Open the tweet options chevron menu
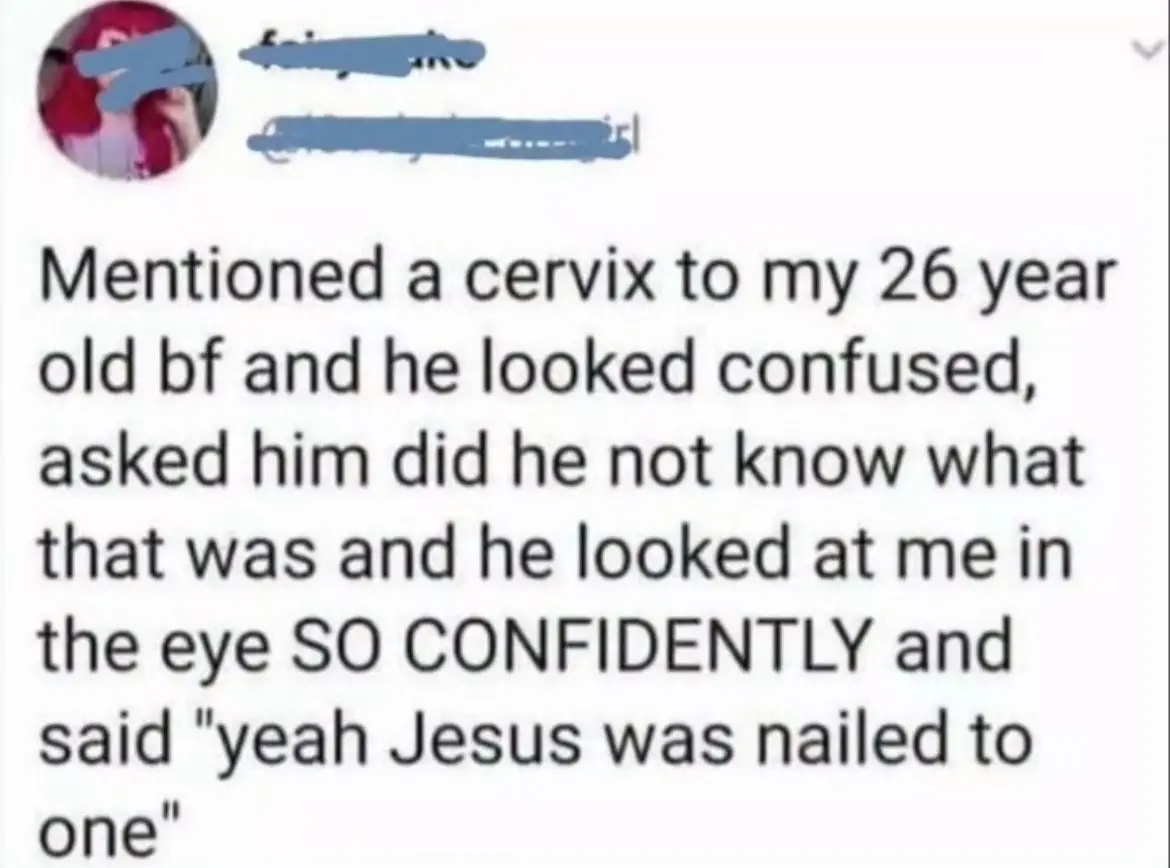1170x868 pixels. pyautogui.click(x=1151, y=51)
